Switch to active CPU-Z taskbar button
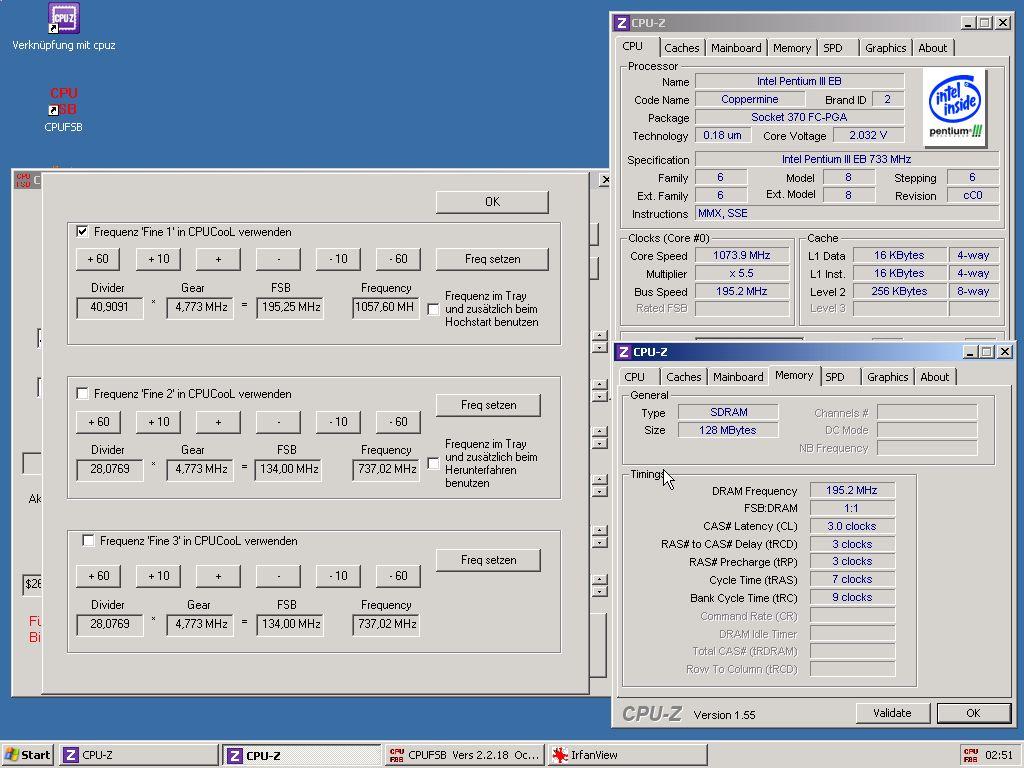Viewport: 1024px width, 768px height. [x=302, y=755]
